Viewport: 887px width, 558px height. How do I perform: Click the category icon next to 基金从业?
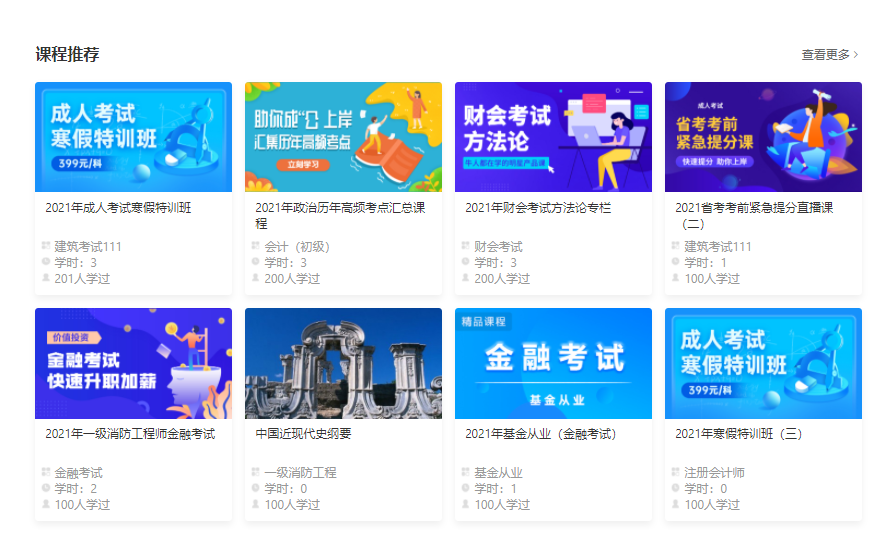pyautogui.click(x=466, y=472)
